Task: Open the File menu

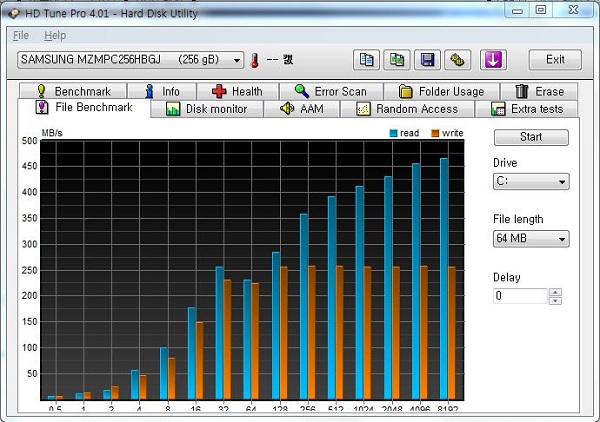Action: [21, 36]
